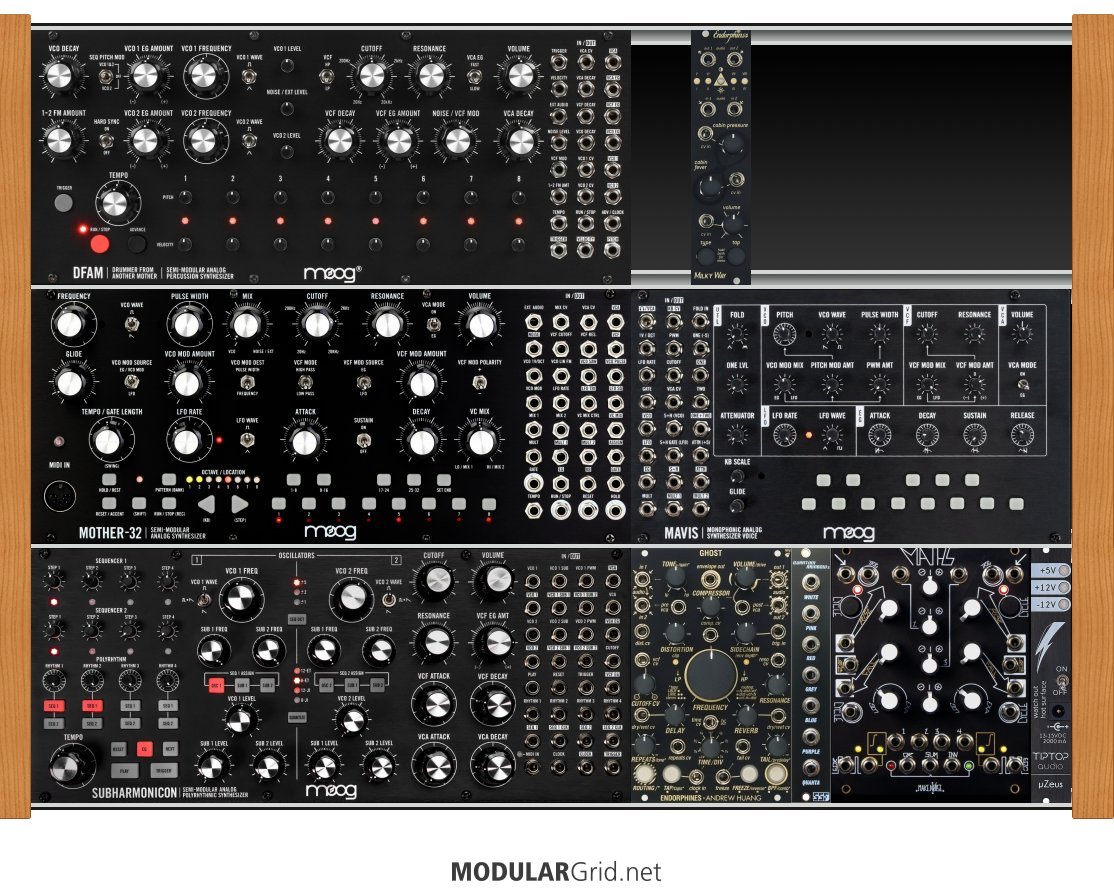Click the Quantum Rainbow BLUE noise jack
The width and height of the screenshot is (1114, 893).
810,706
